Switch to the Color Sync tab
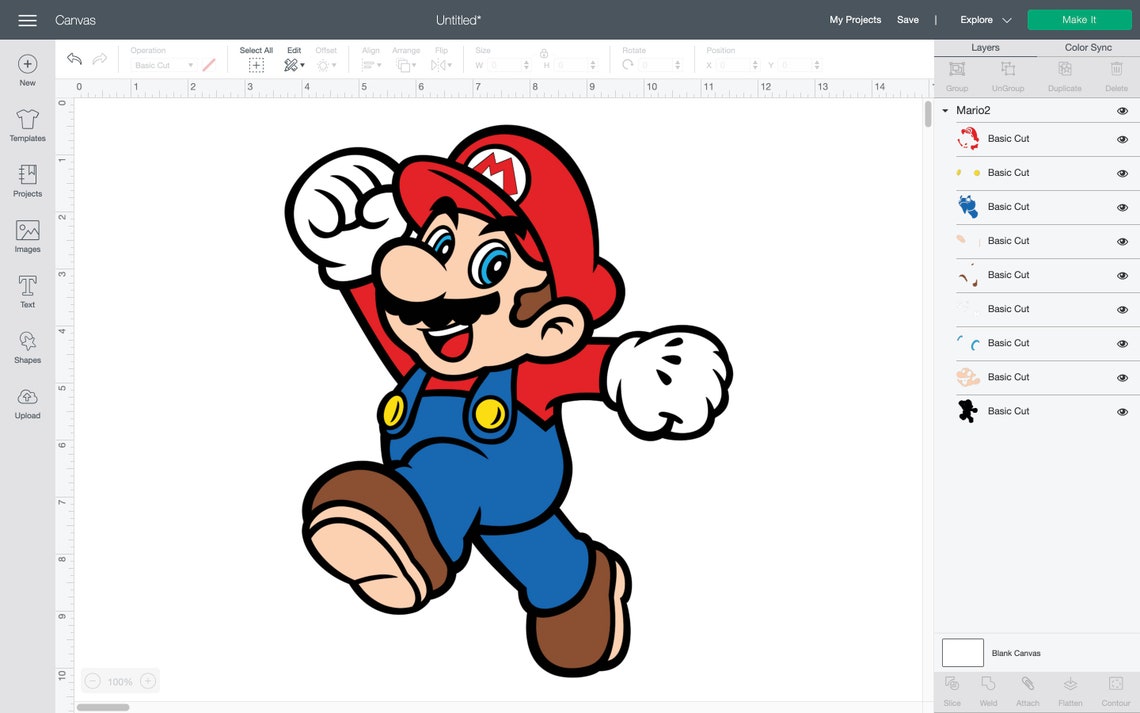This screenshot has width=1140, height=713. tap(1086, 47)
